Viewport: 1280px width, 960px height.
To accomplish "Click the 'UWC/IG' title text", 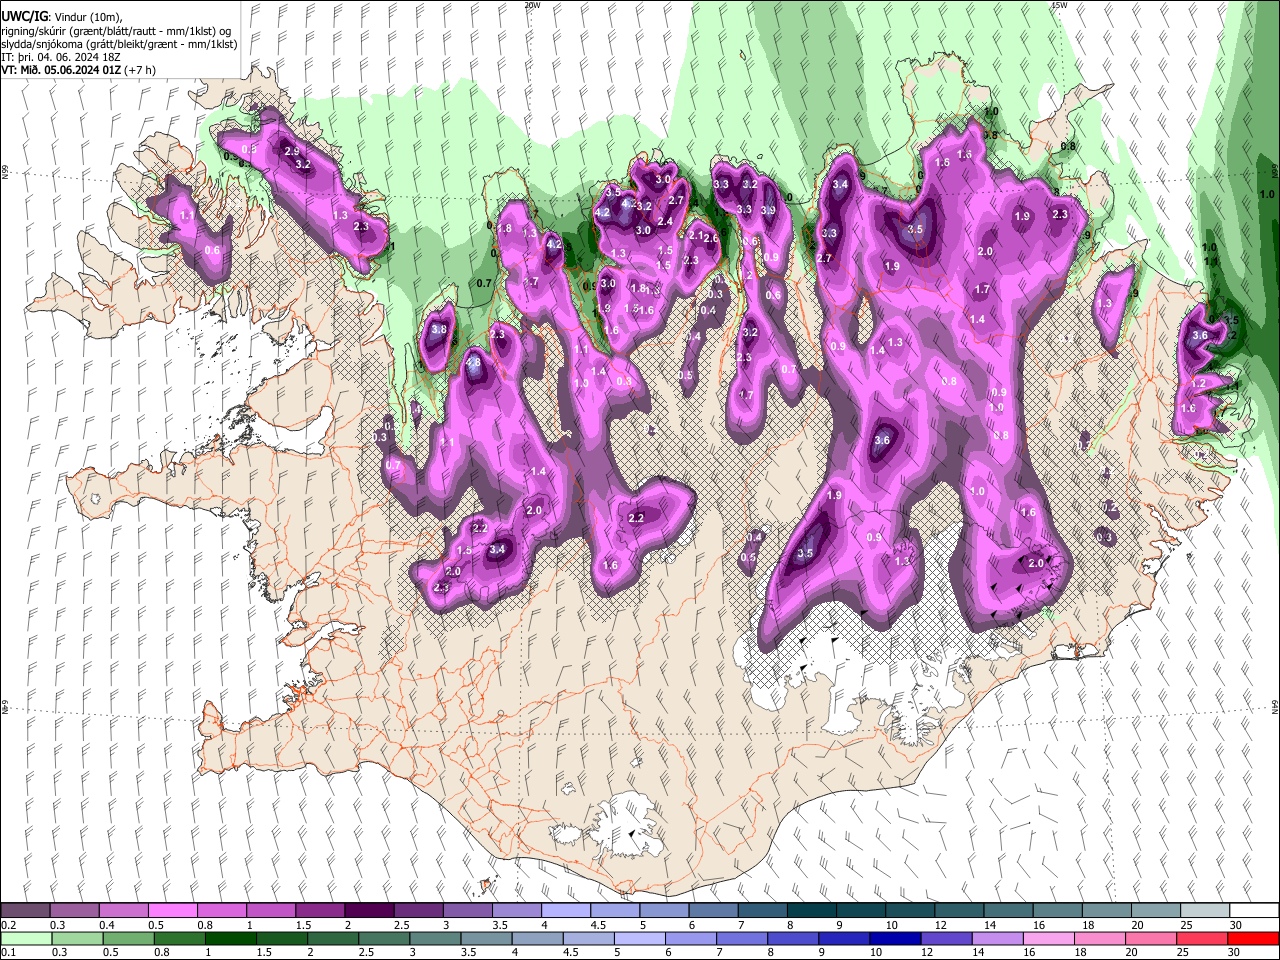I will pos(24,16).
